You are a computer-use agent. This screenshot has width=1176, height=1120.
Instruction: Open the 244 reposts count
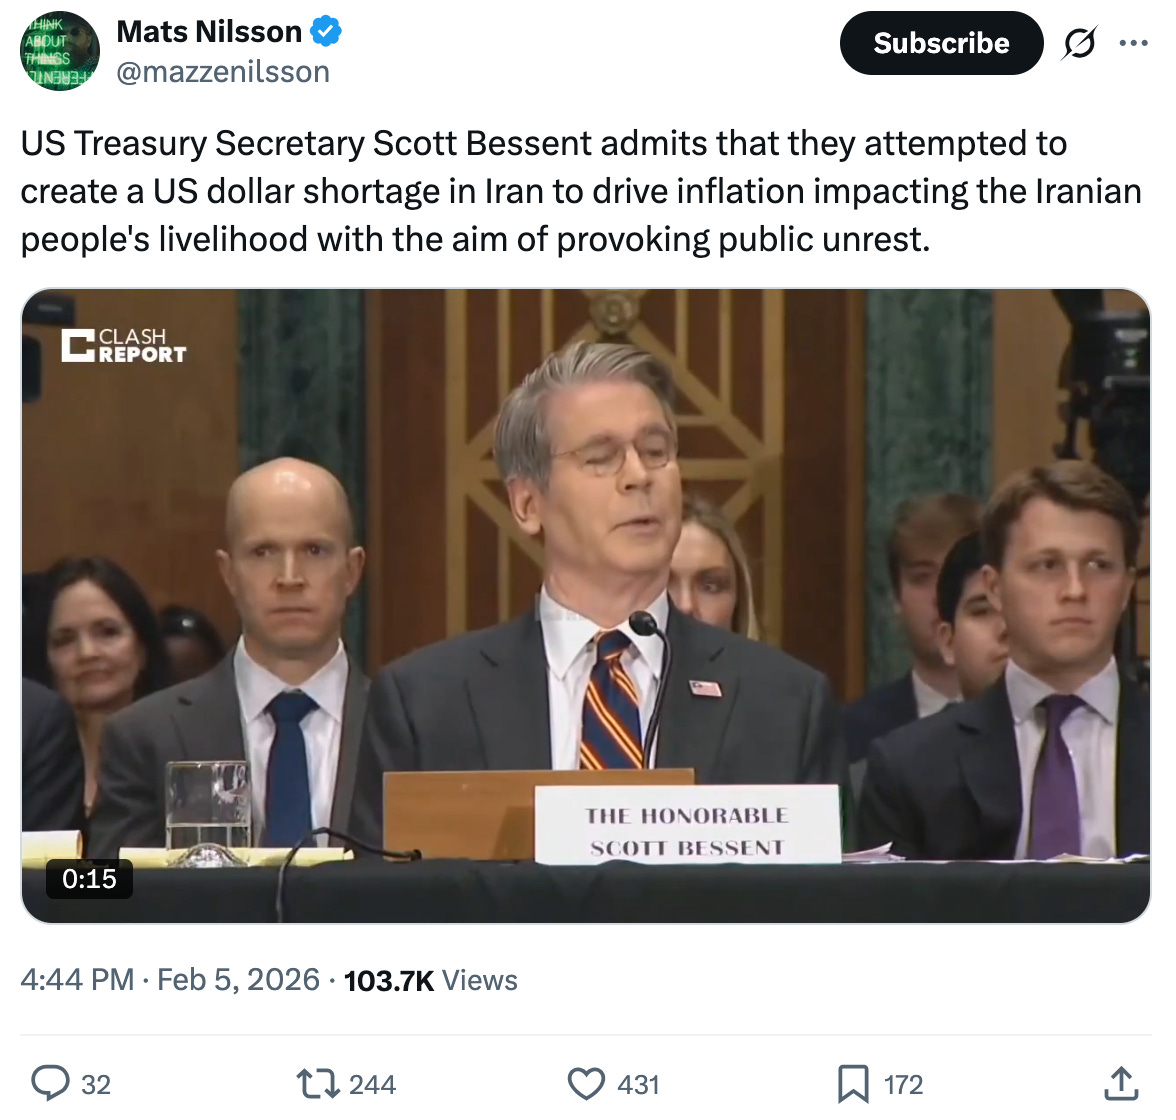coord(372,1085)
